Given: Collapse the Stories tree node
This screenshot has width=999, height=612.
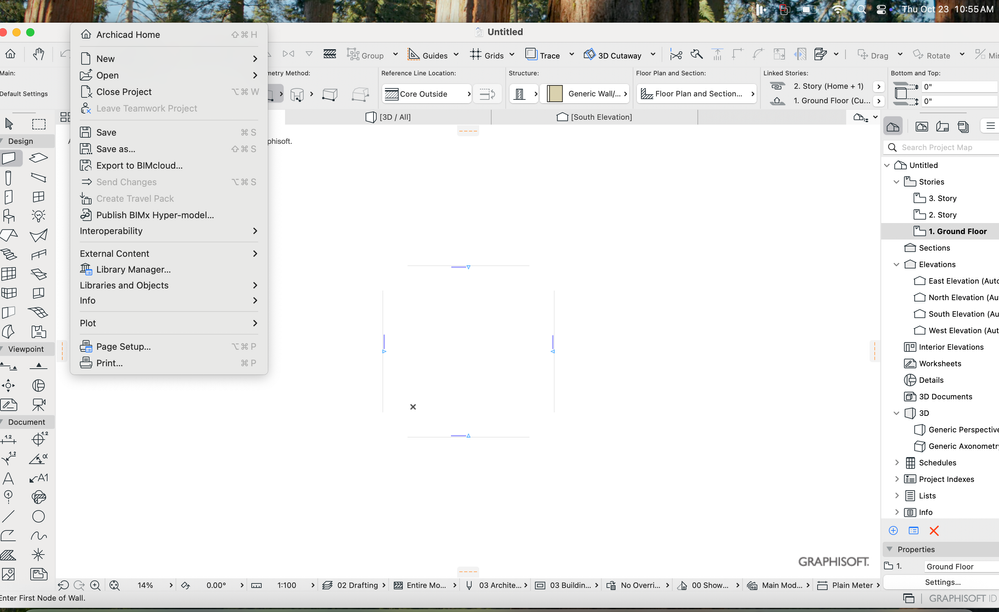Looking at the screenshot, I should pyautogui.click(x=896, y=181).
